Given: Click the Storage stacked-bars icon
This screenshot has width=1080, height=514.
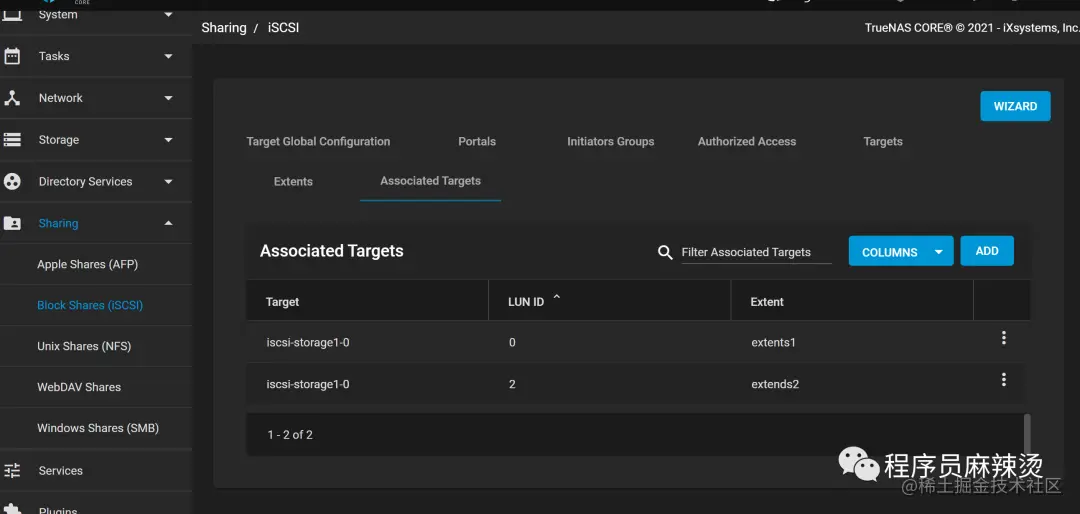Looking at the screenshot, I should pos(12,140).
